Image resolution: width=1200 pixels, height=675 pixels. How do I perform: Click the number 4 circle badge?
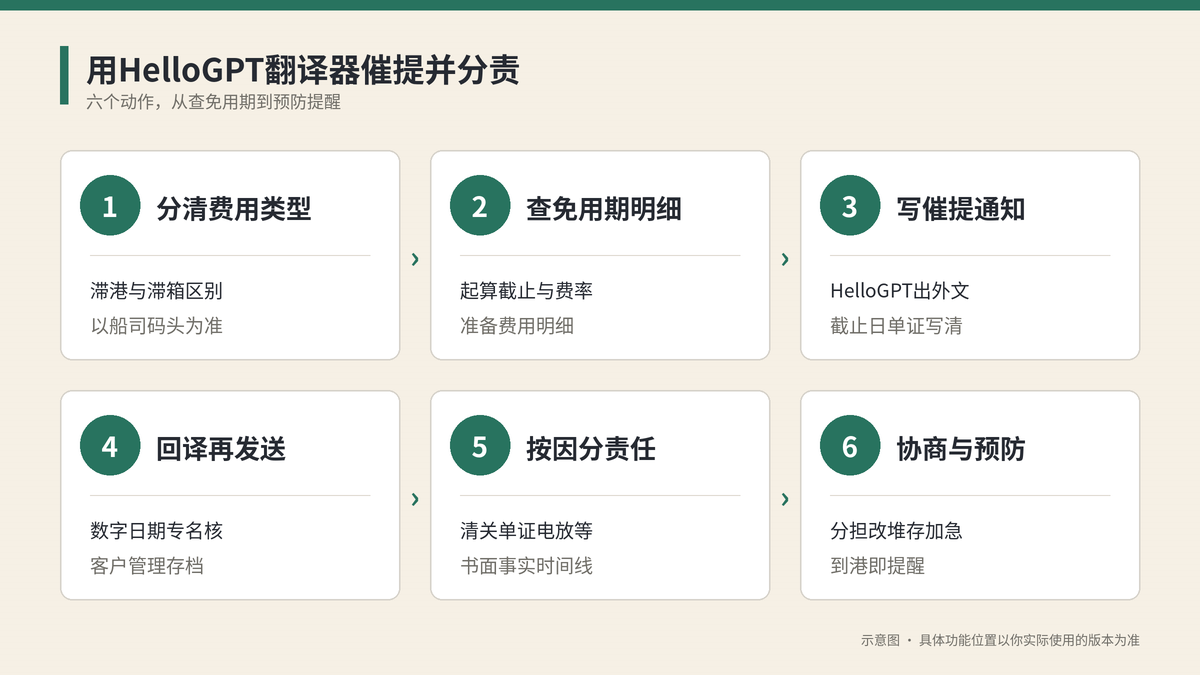(110, 447)
